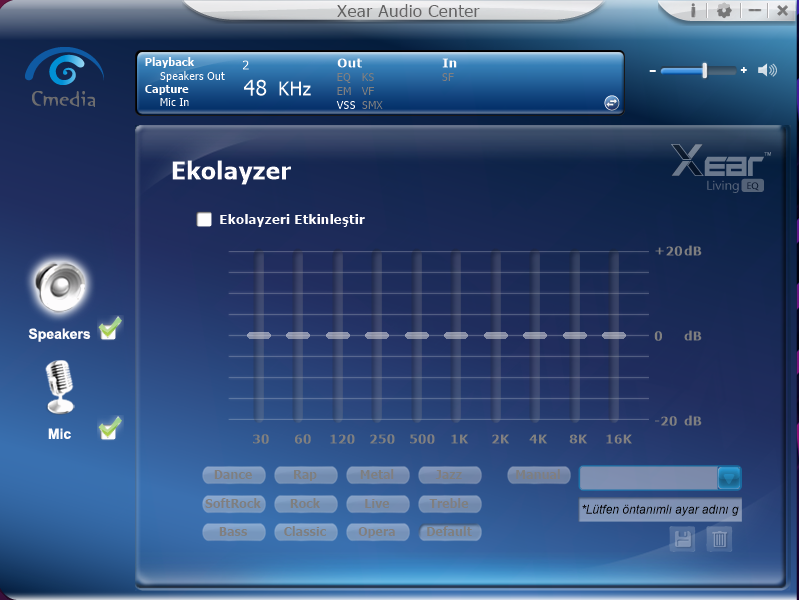The height and width of the screenshot is (600, 799).
Task: Open the settings gear in title bar
Action: (x=724, y=10)
